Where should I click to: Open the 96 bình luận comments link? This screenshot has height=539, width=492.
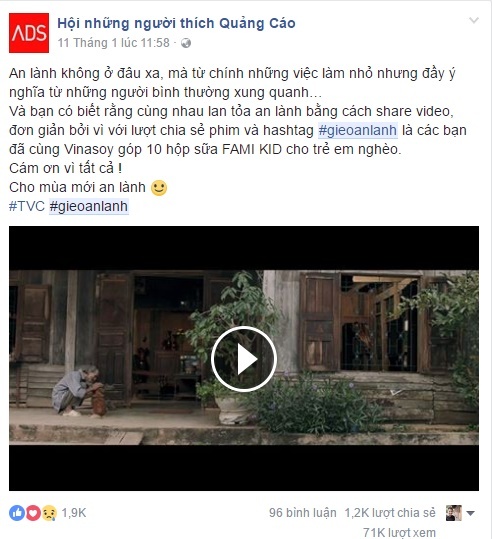pos(303,513)
